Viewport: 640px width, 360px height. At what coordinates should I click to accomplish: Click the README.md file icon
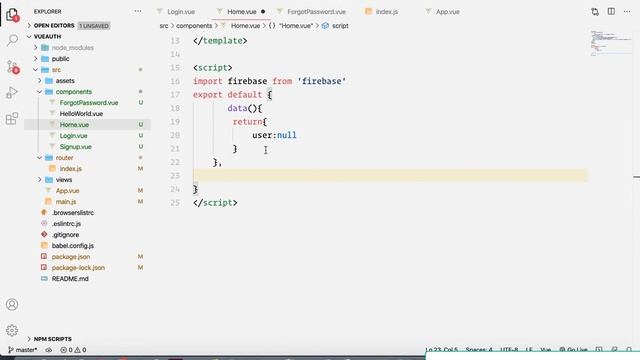pyautogui.click(x=44, y=279)
